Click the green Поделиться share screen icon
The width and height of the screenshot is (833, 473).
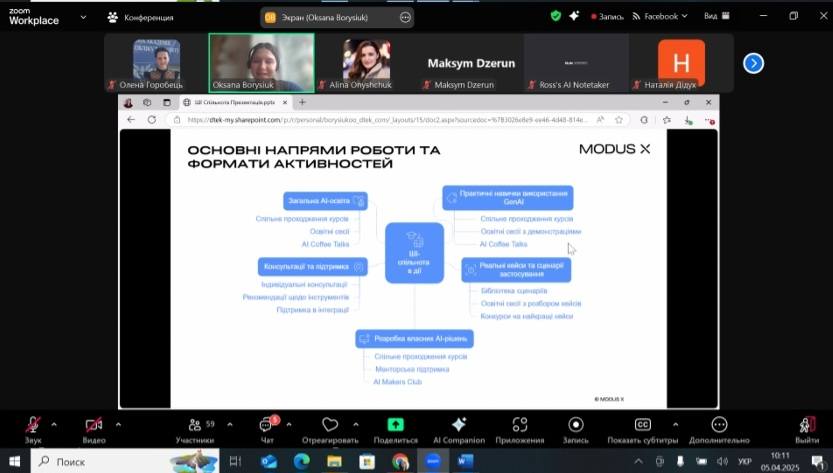(395, 425)
